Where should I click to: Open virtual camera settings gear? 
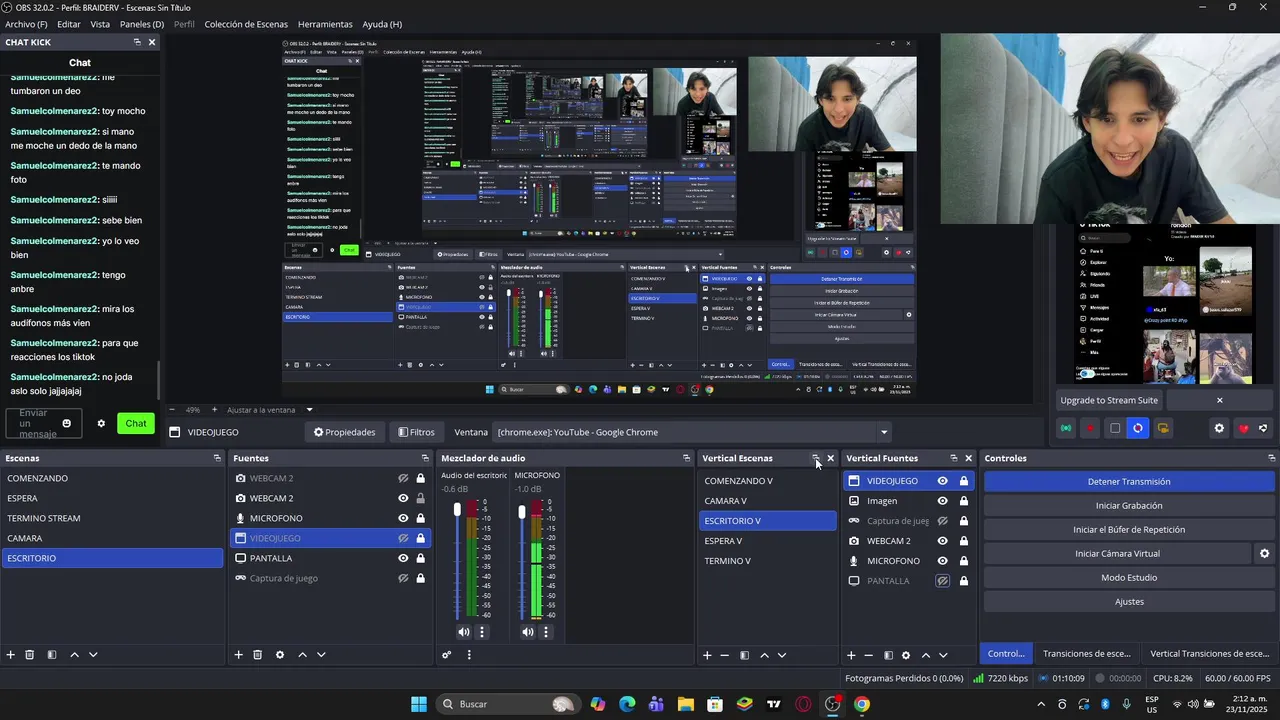tap(1264, 554)
